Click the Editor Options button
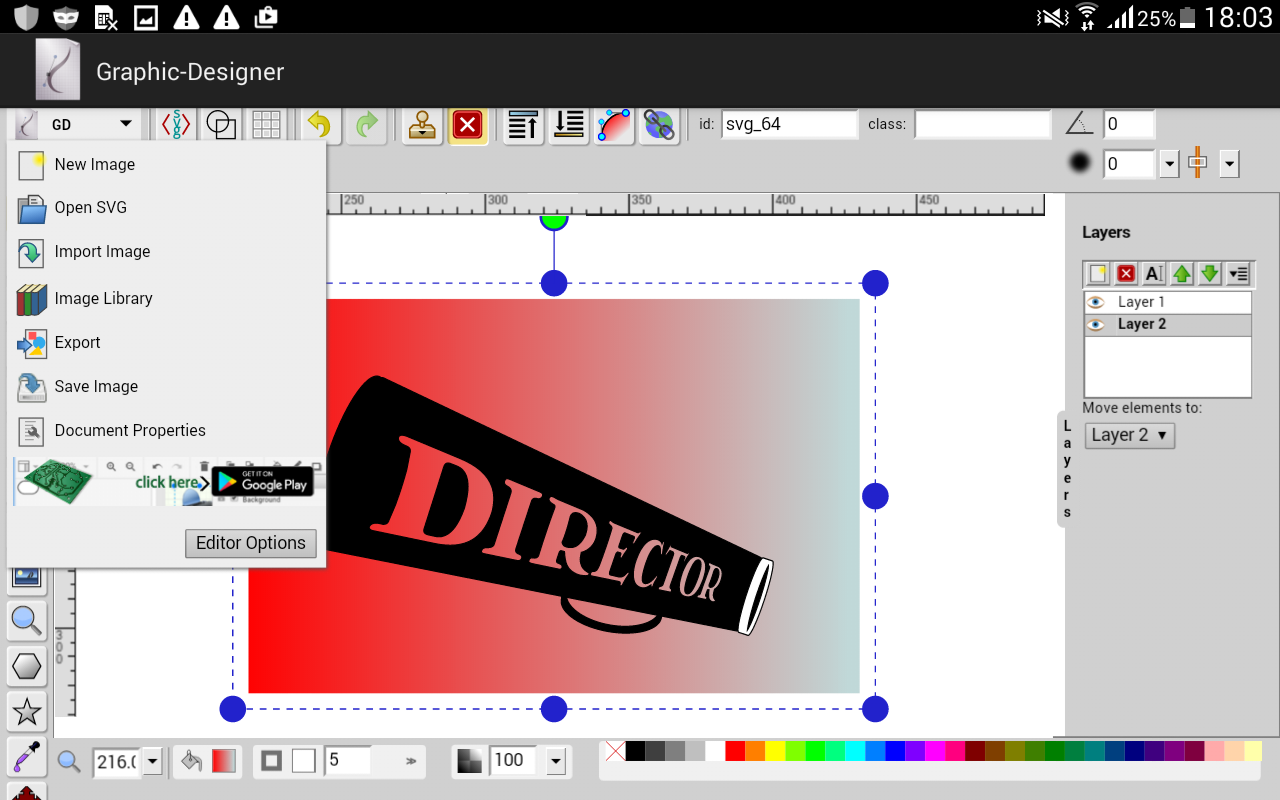The height and width of the screenshot is (800, 1280). (251, 543)
